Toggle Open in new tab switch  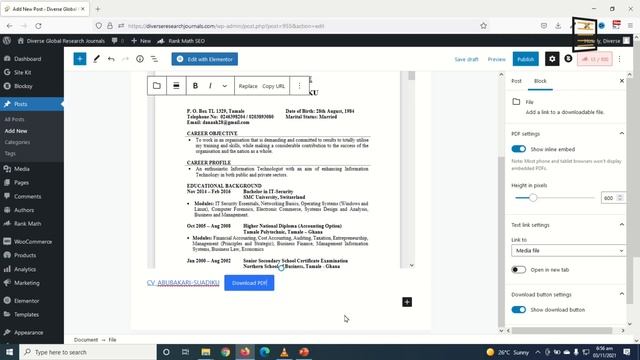pyautogui.click(x=519, y=270)
